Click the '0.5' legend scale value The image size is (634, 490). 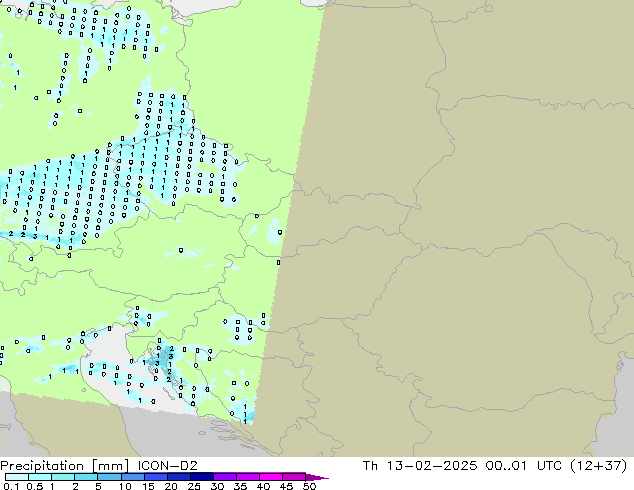point(34,486)
